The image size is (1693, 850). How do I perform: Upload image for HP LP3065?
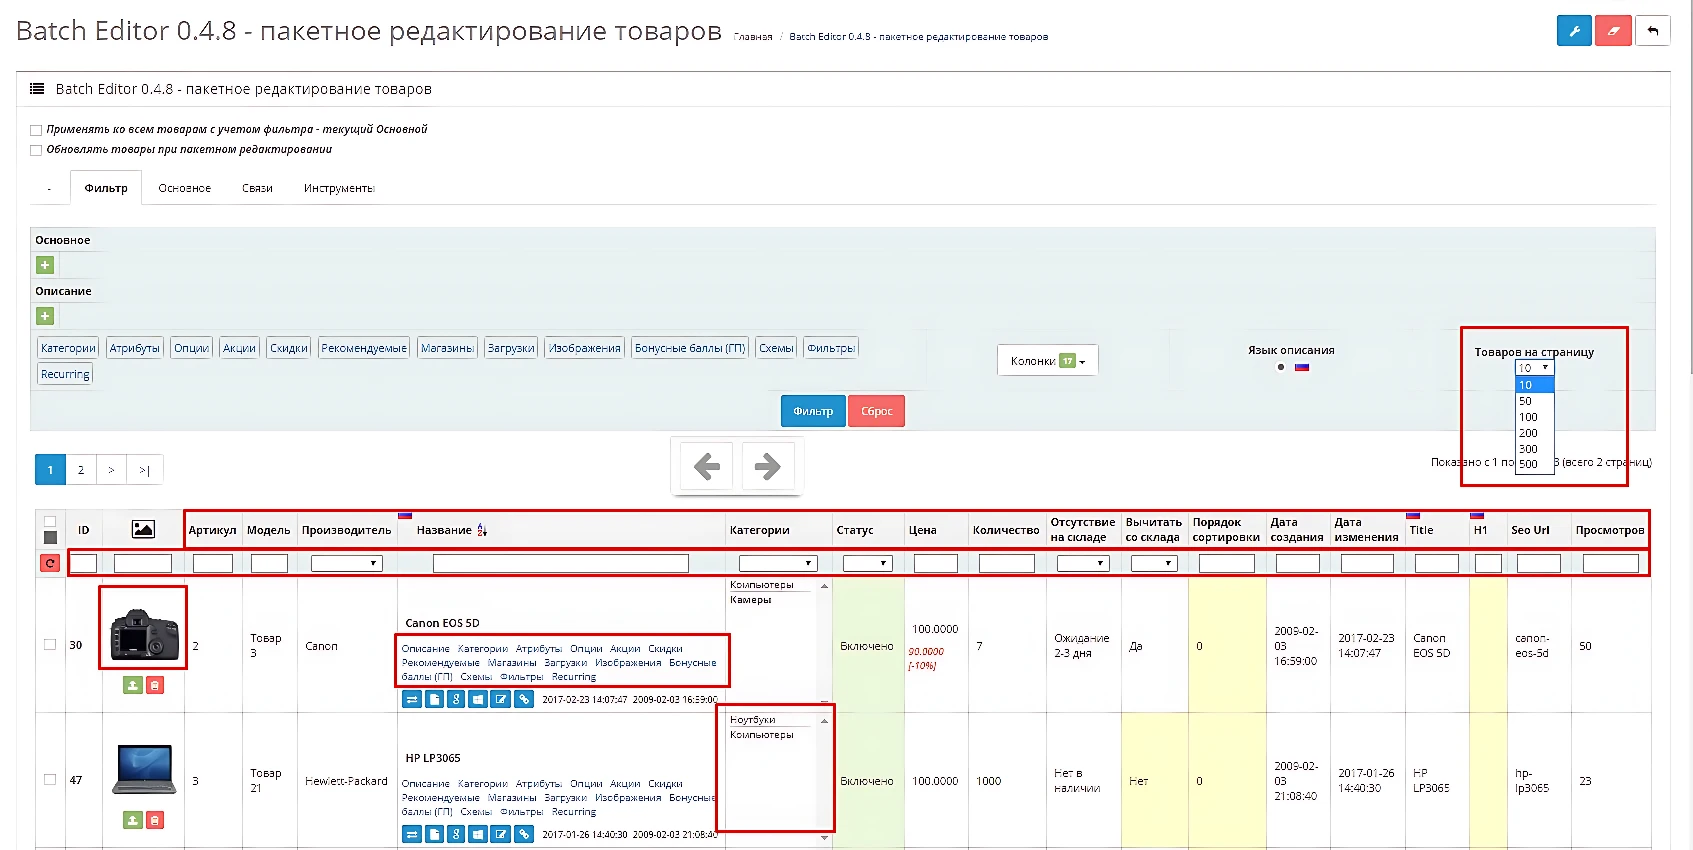133,820
